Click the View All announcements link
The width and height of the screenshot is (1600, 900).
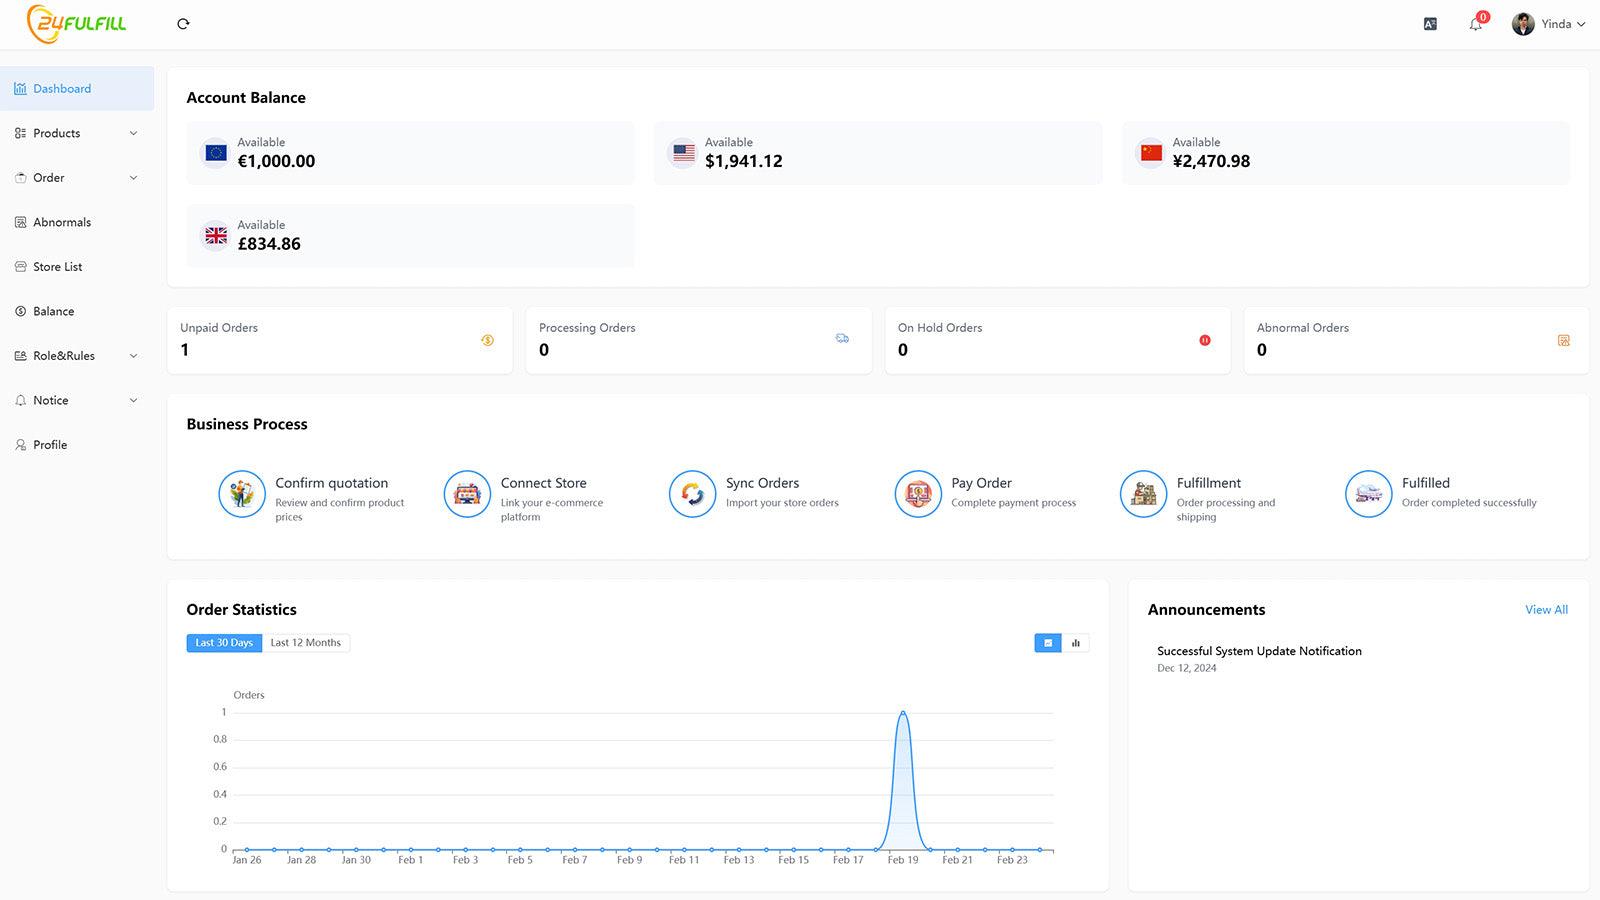coord(1546,609)
